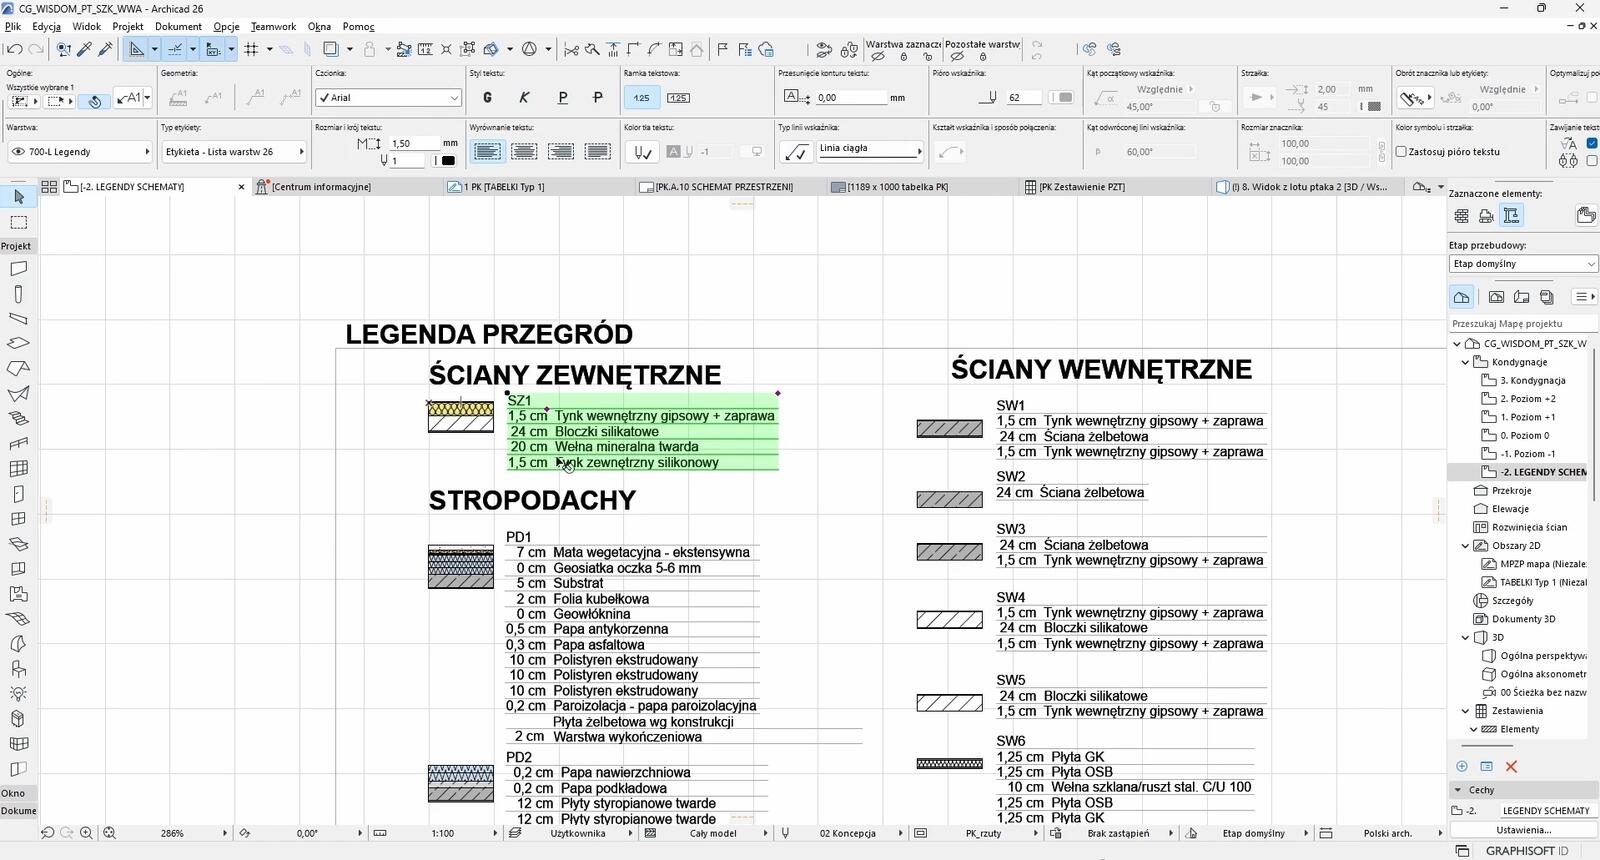
Task: Select the Marquee tool in toolbox
Action: tap(18, 222)
